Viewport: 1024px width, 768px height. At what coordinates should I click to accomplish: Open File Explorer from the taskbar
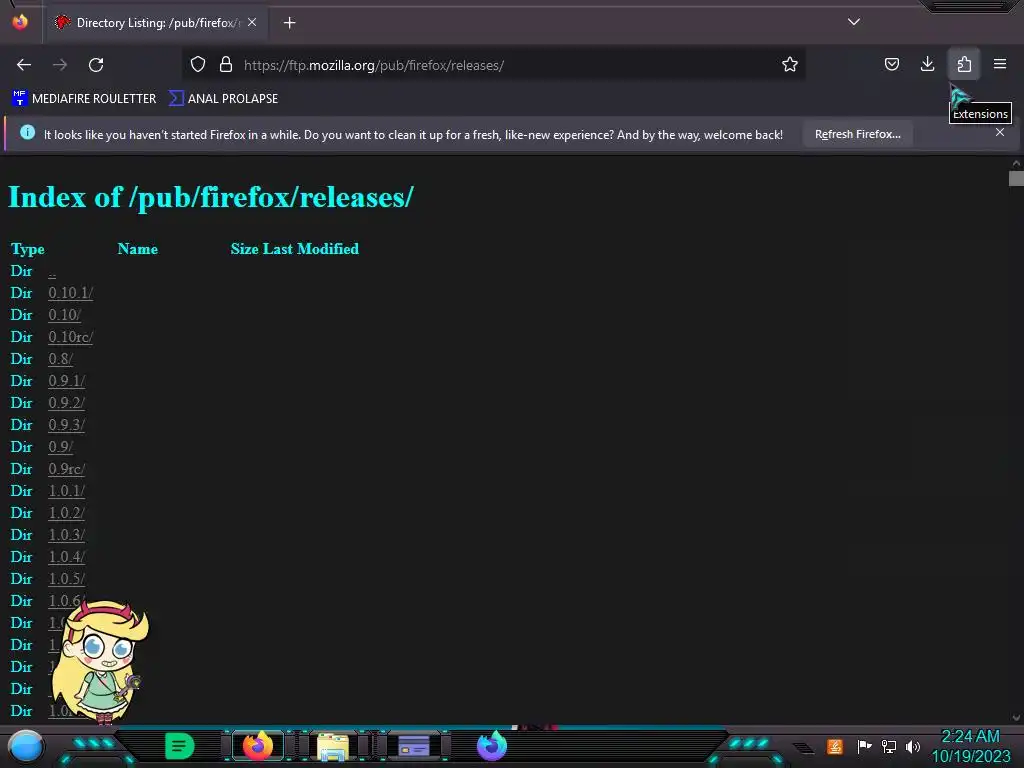coord(332,746)
